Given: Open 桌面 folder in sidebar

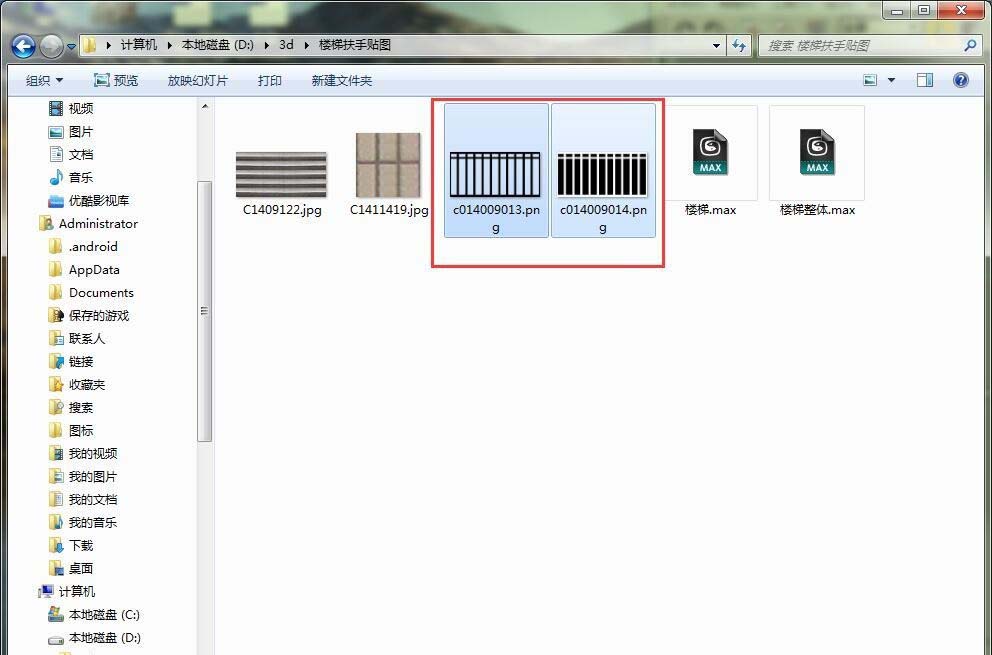Looking at the screenshot, I should 71,568.
